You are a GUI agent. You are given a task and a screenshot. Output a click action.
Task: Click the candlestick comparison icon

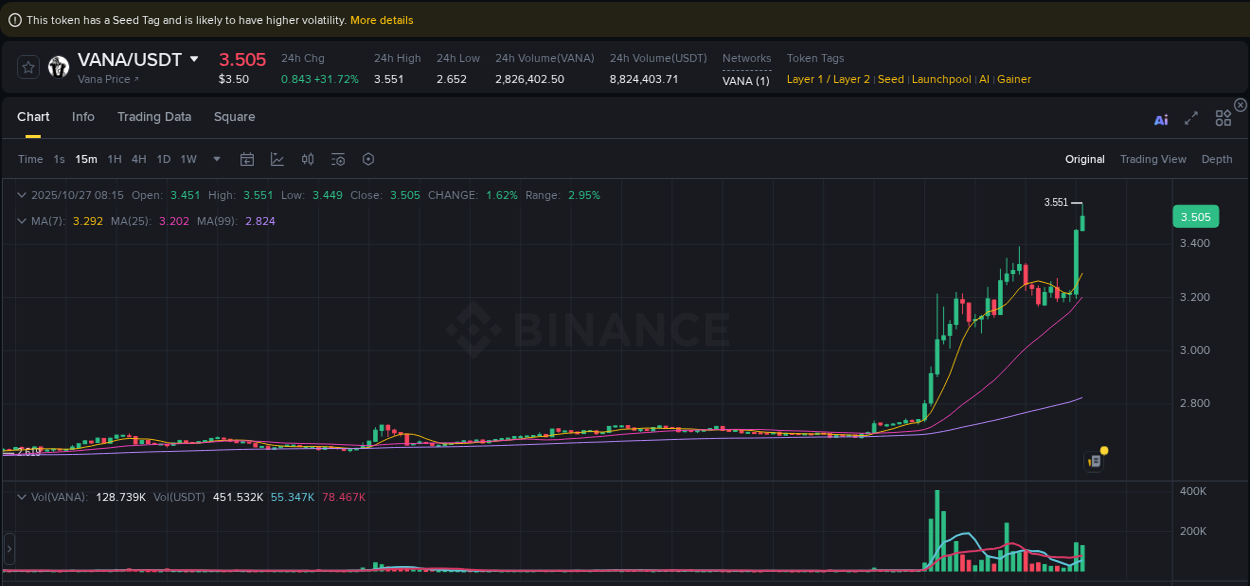pyautogui.click(x=308, y=159)
